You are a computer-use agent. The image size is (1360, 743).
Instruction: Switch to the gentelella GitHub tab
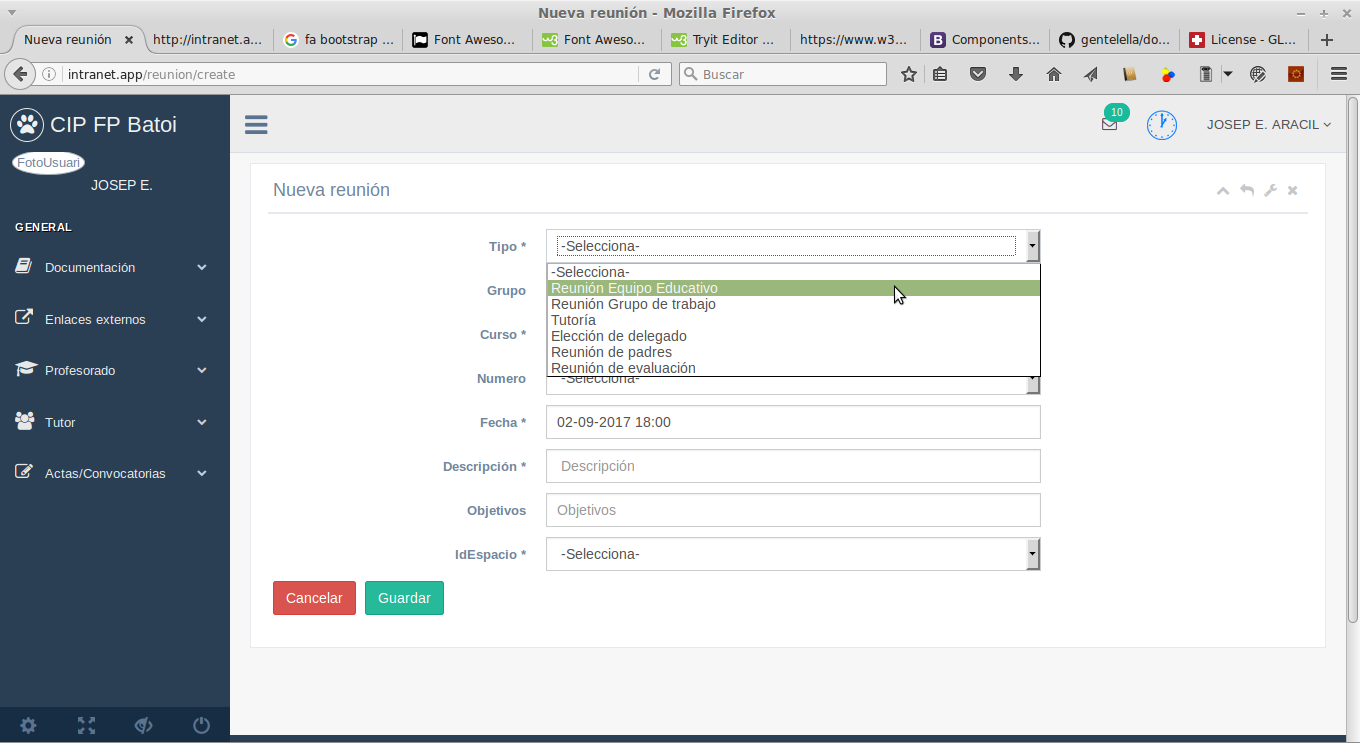click(x=1114, y=40)
